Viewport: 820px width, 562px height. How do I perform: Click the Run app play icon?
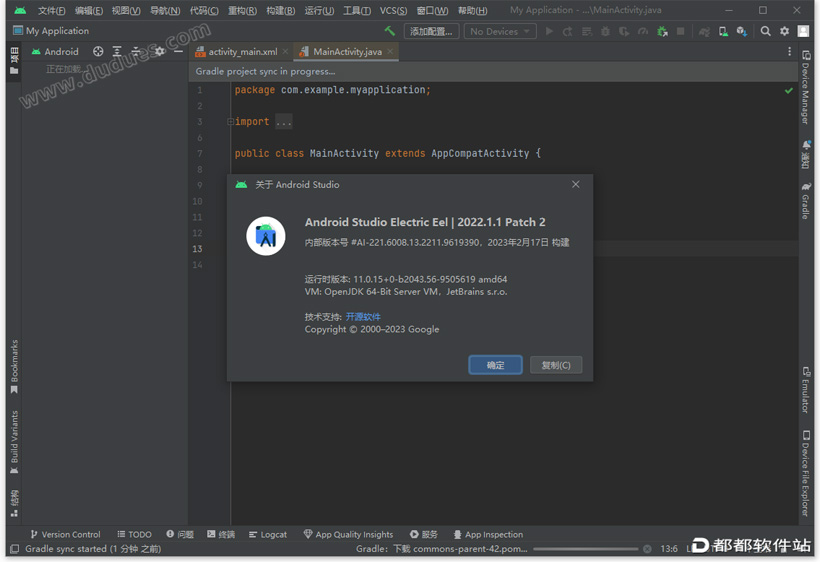pos(549,31)
